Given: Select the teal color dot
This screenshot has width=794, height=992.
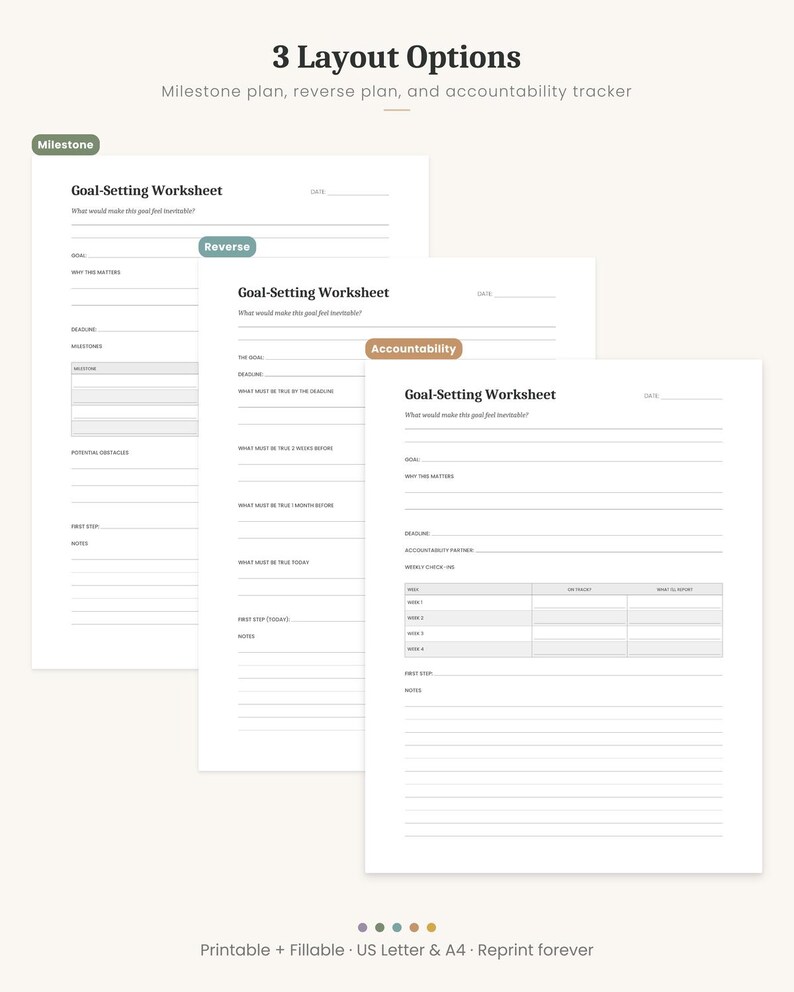Looking at the screenshot, I should [x=397, y=927].
